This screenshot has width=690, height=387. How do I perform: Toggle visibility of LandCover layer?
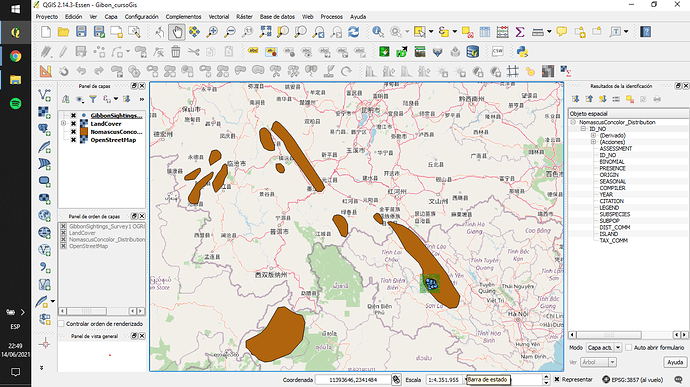73,124
